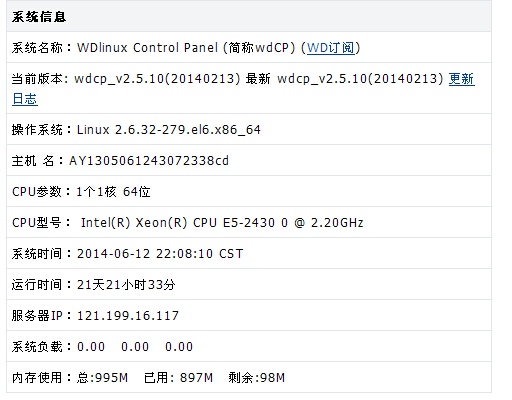The height and width of the screenshot is (400, 512).
Task: Open the WD订阅 subscription link
Action: (x=331, y=48)
